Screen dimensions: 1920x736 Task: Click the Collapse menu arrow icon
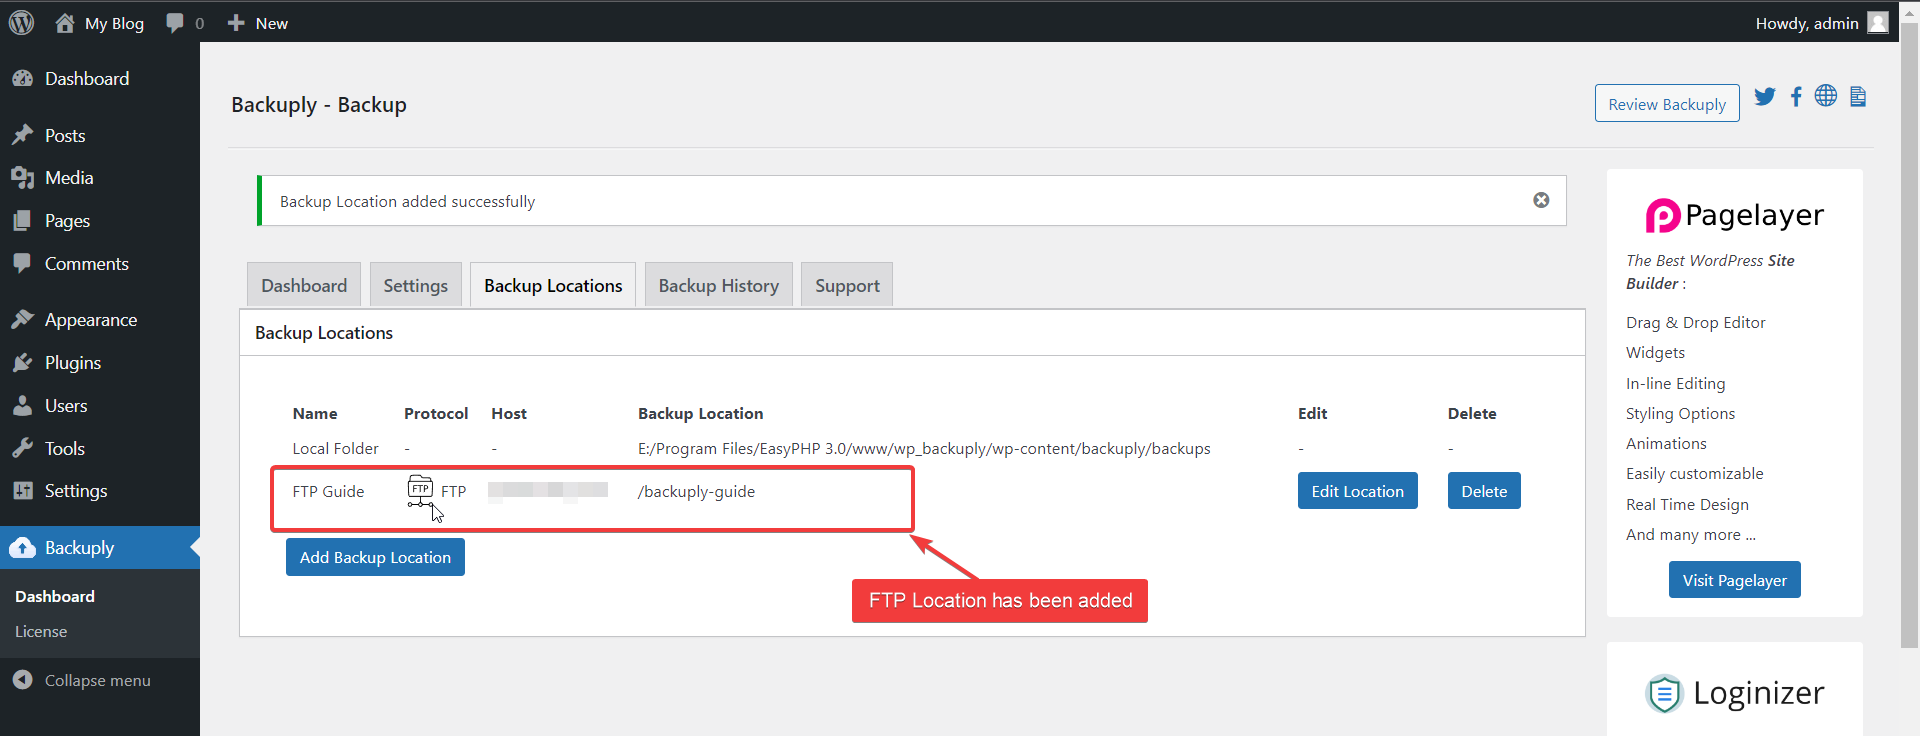point(22,680)
